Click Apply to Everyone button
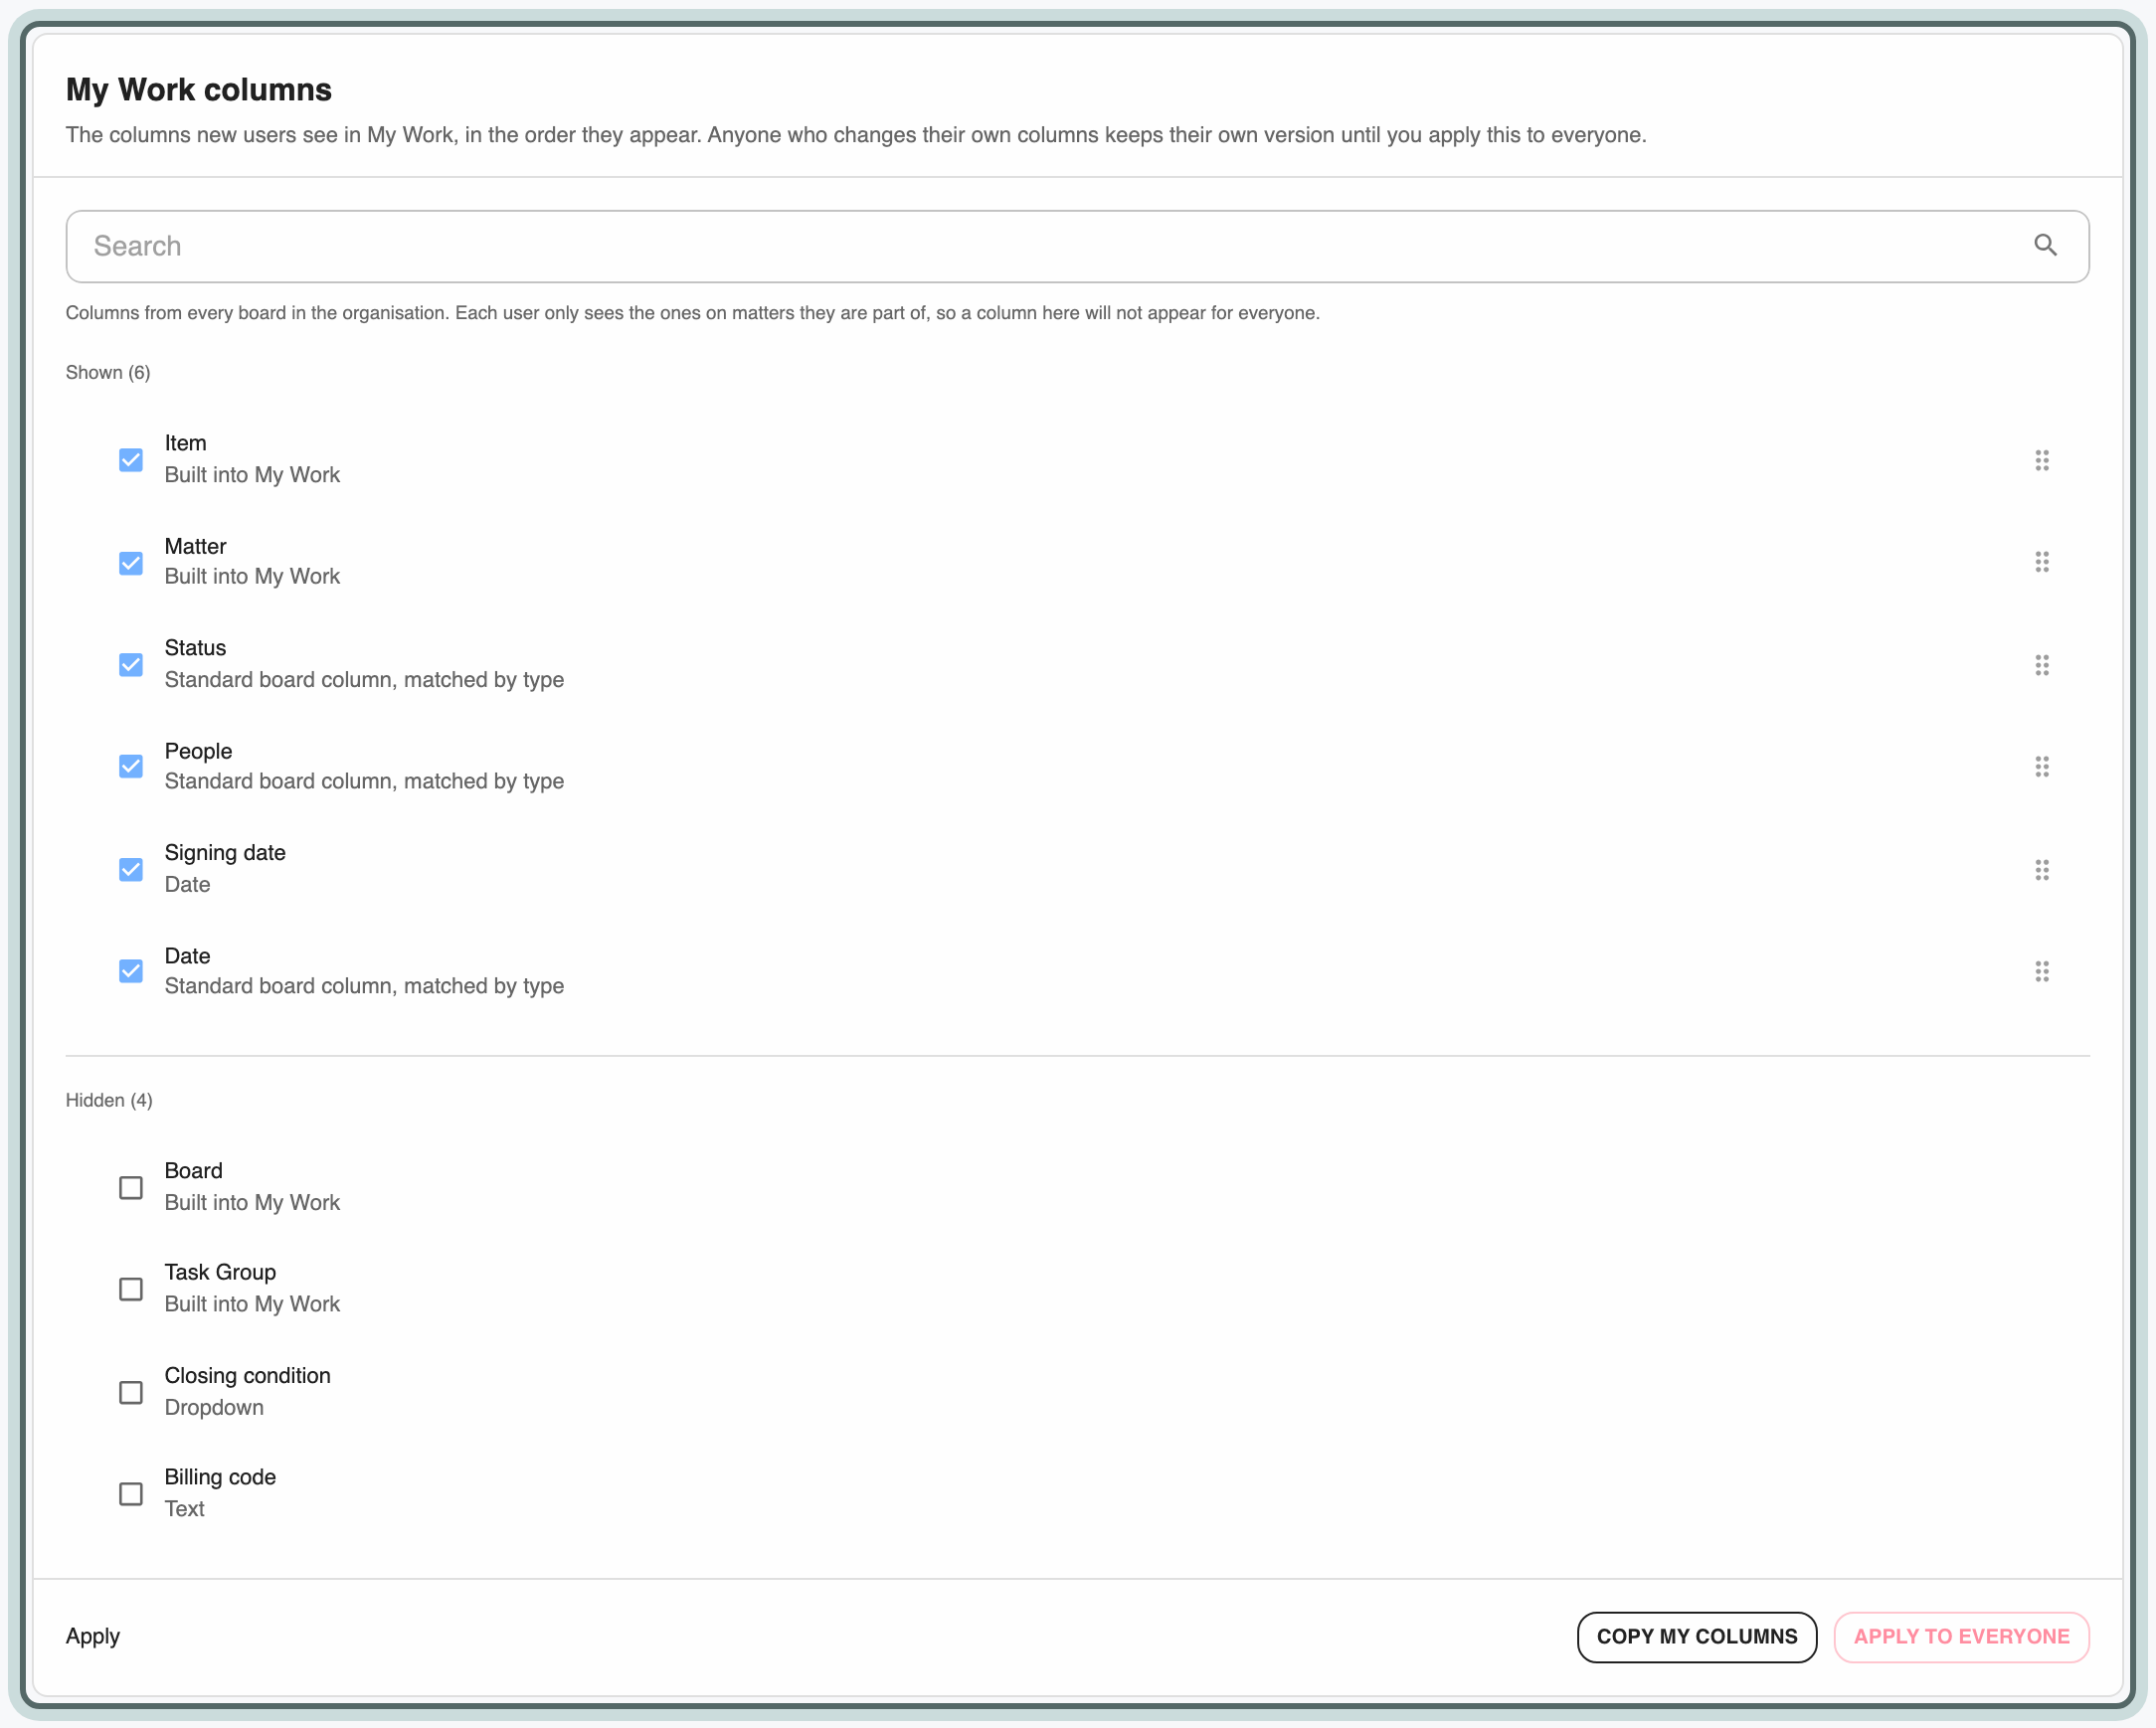Image resolution: width=2156 pixels, height=1728 pixels. tap(1962, 1637)
